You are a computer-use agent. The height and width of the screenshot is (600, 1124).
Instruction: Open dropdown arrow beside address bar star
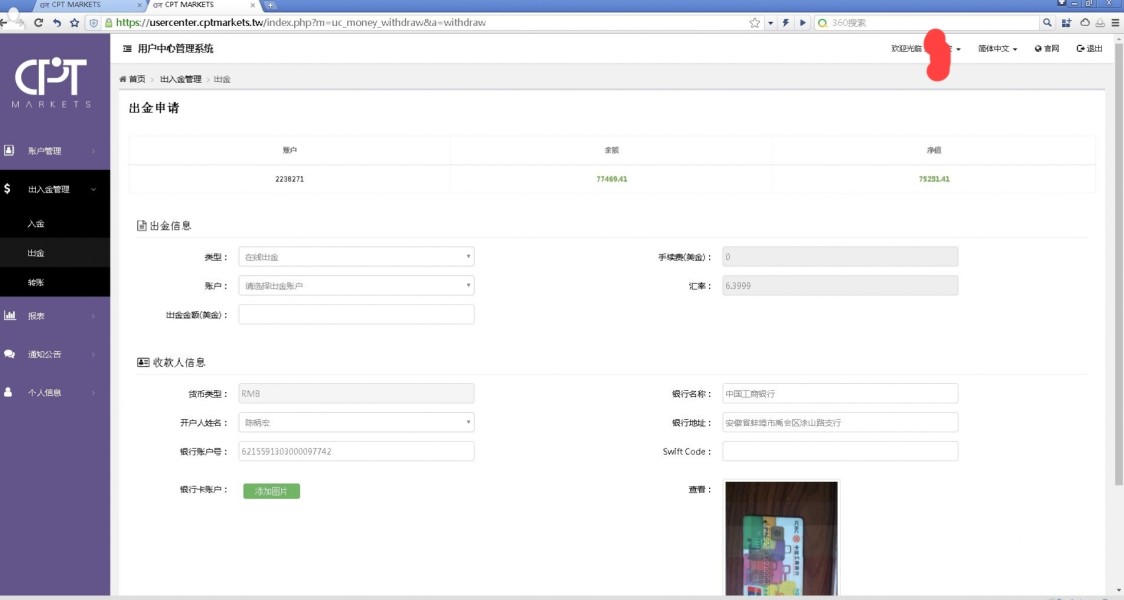771,23
